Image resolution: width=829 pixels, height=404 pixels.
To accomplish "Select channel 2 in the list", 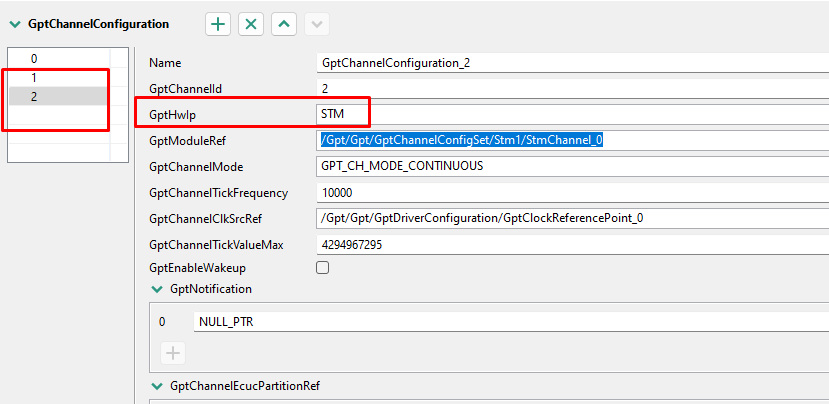I will (x=59, y=97).
